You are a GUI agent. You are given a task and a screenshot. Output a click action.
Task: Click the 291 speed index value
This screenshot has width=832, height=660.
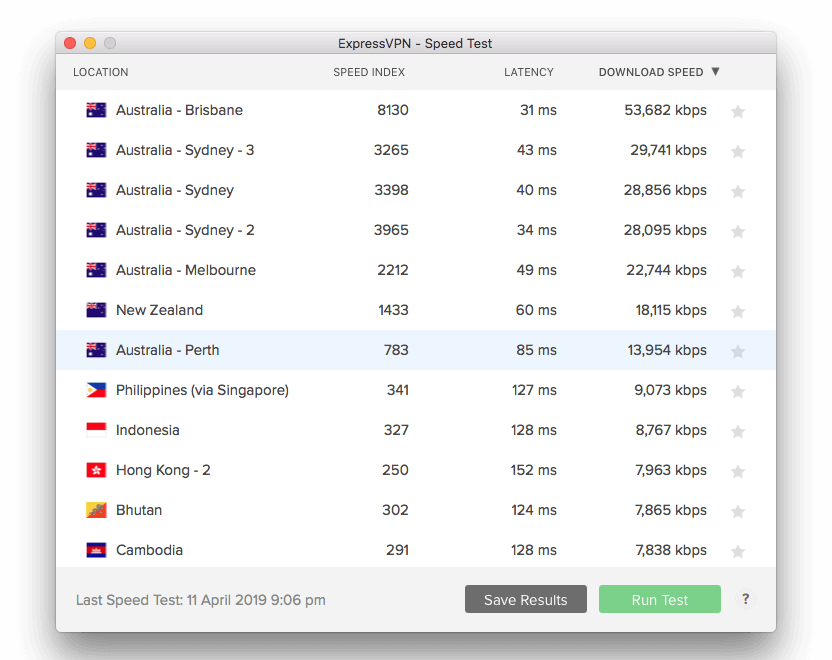click(397, 550)
